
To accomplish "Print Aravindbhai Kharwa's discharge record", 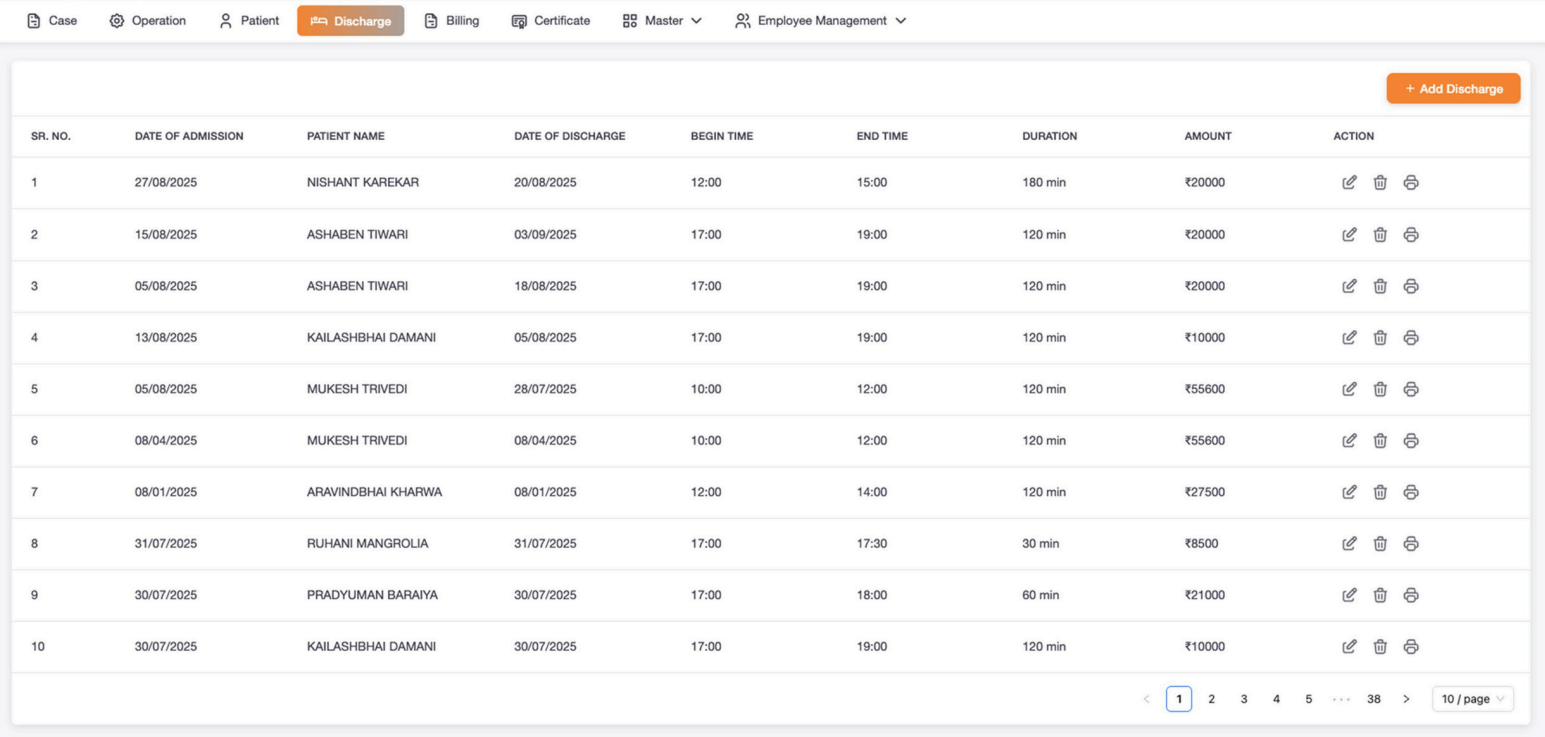I will tap(1411, 492).
